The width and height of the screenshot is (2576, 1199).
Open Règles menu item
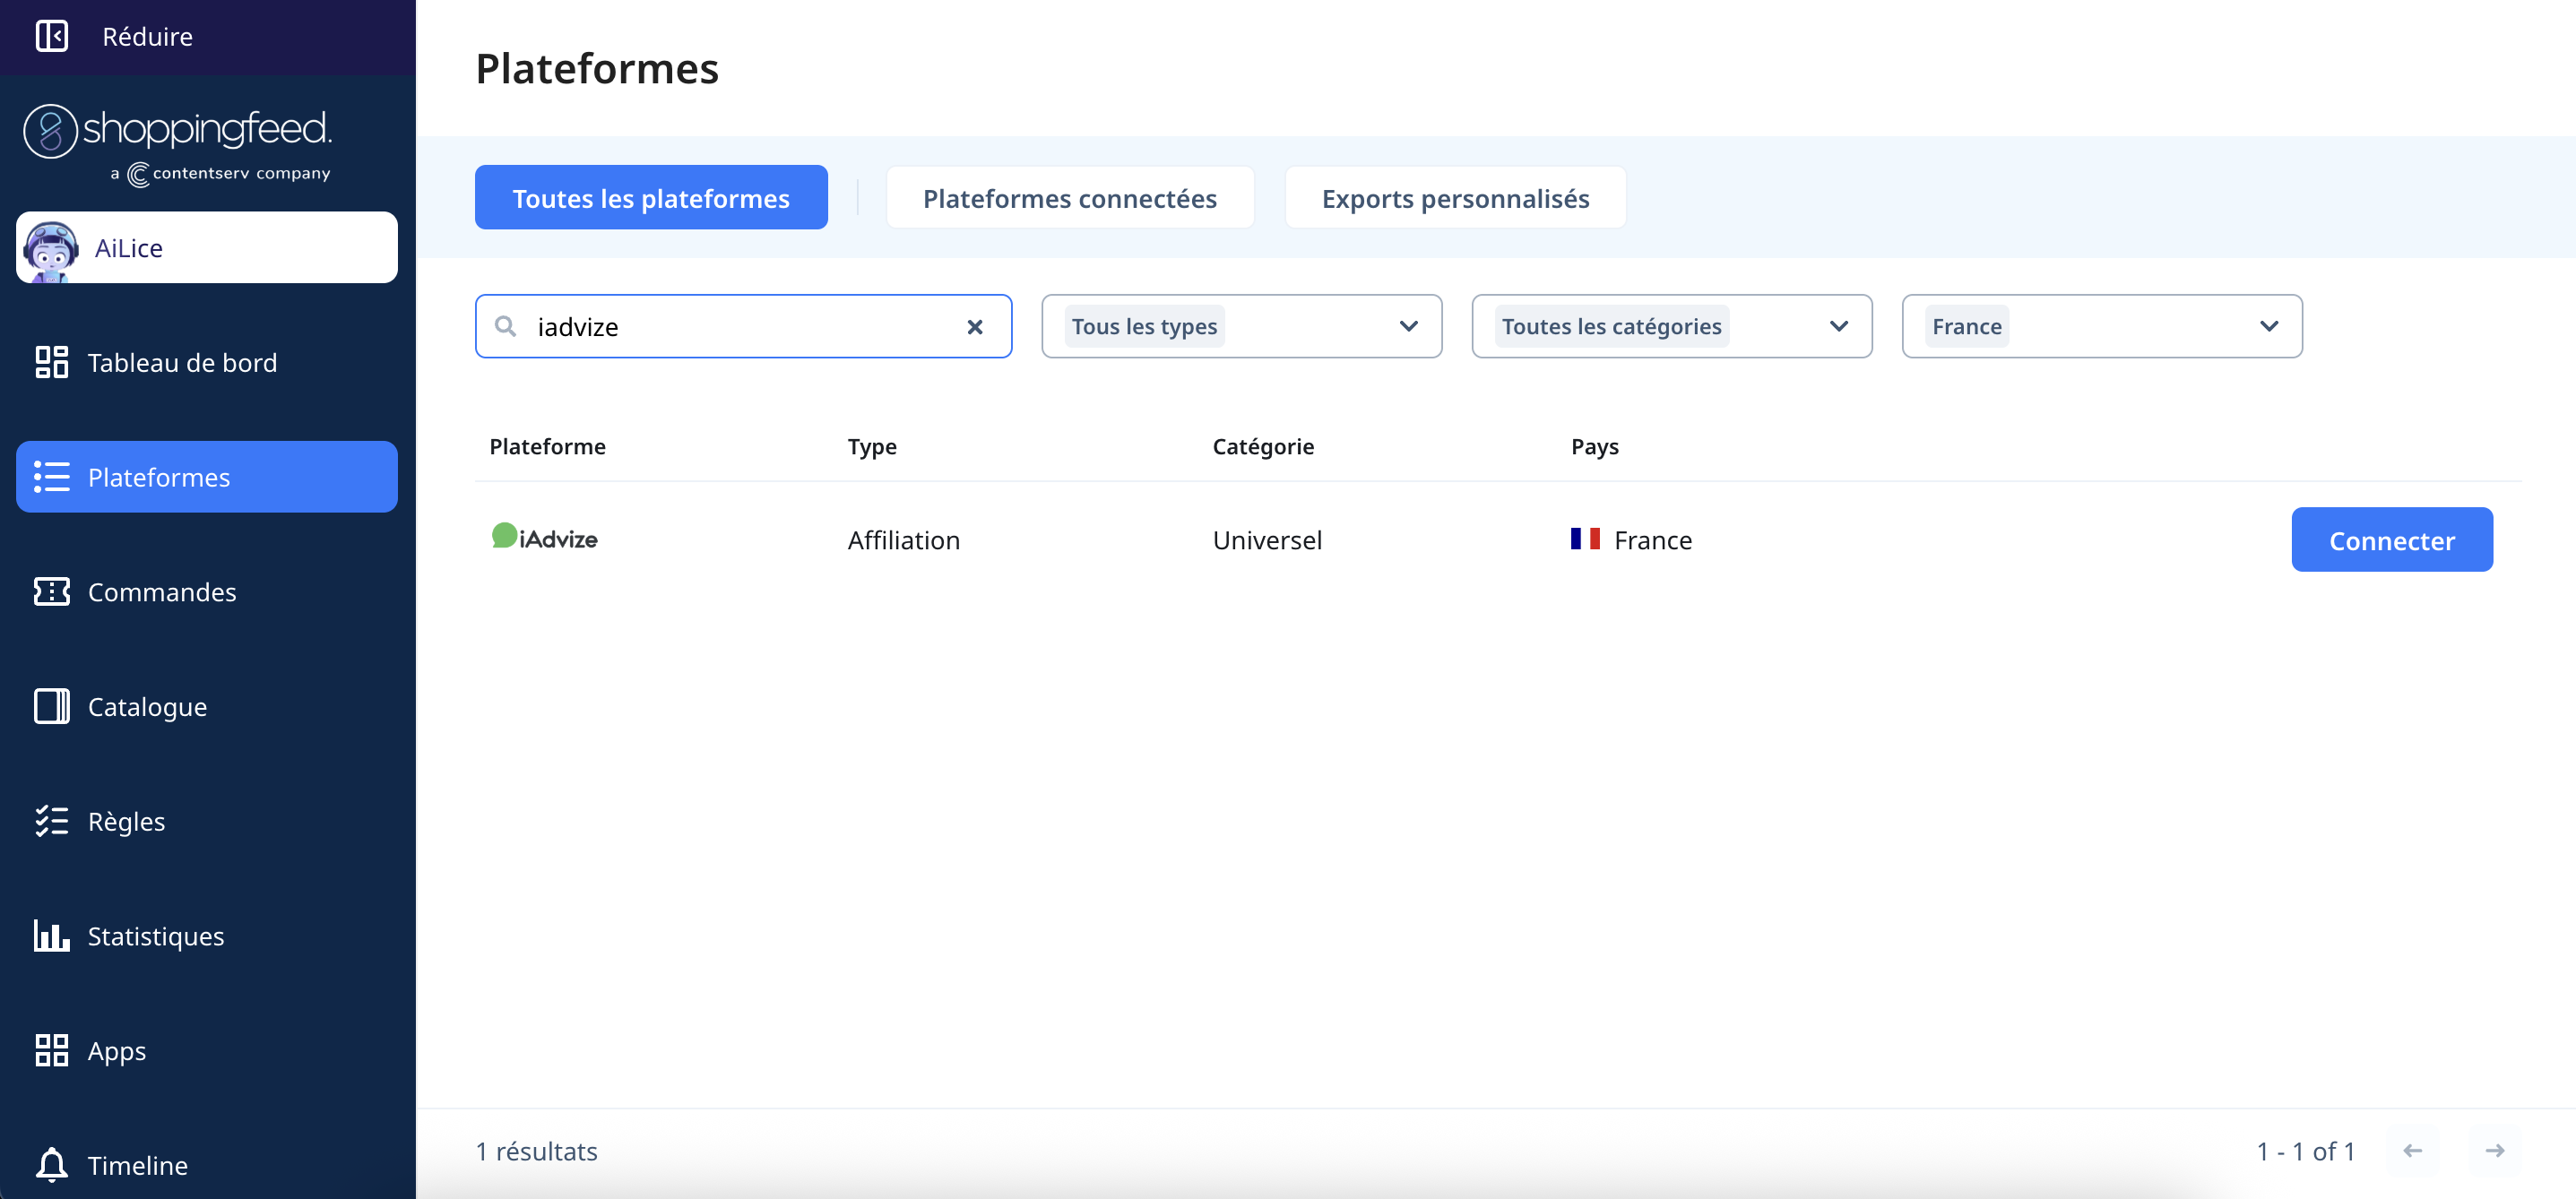(x=207, y=821)
